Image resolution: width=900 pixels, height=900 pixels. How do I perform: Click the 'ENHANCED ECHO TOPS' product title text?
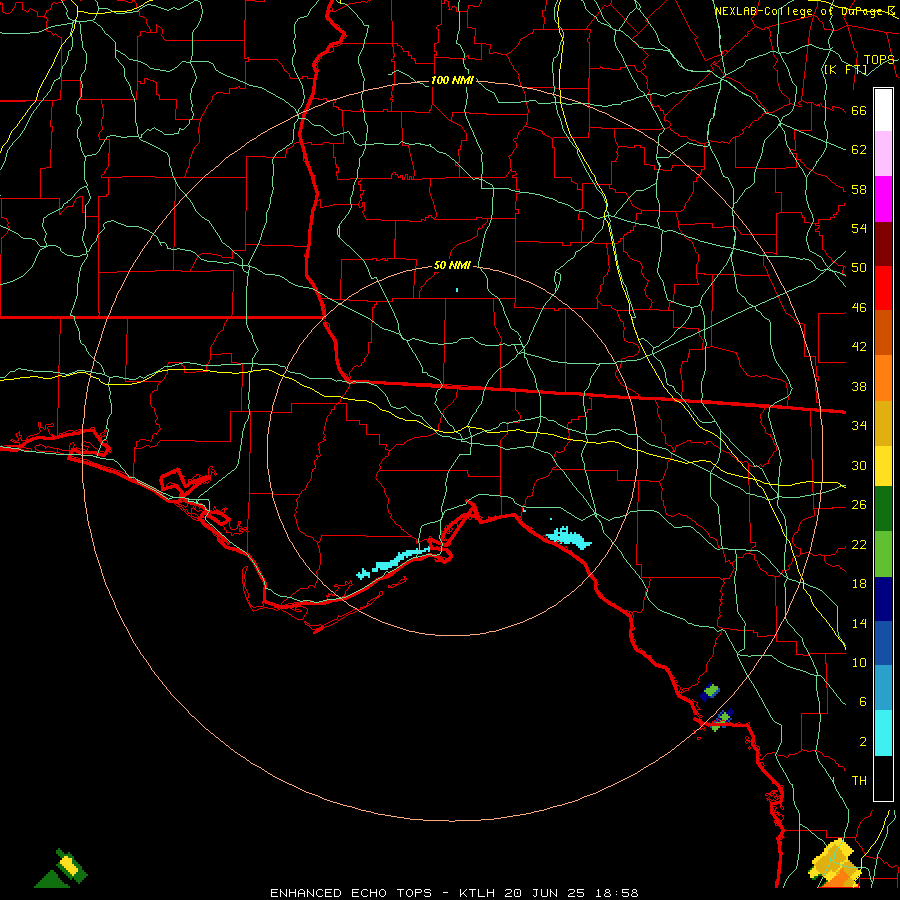coord(351,893)
